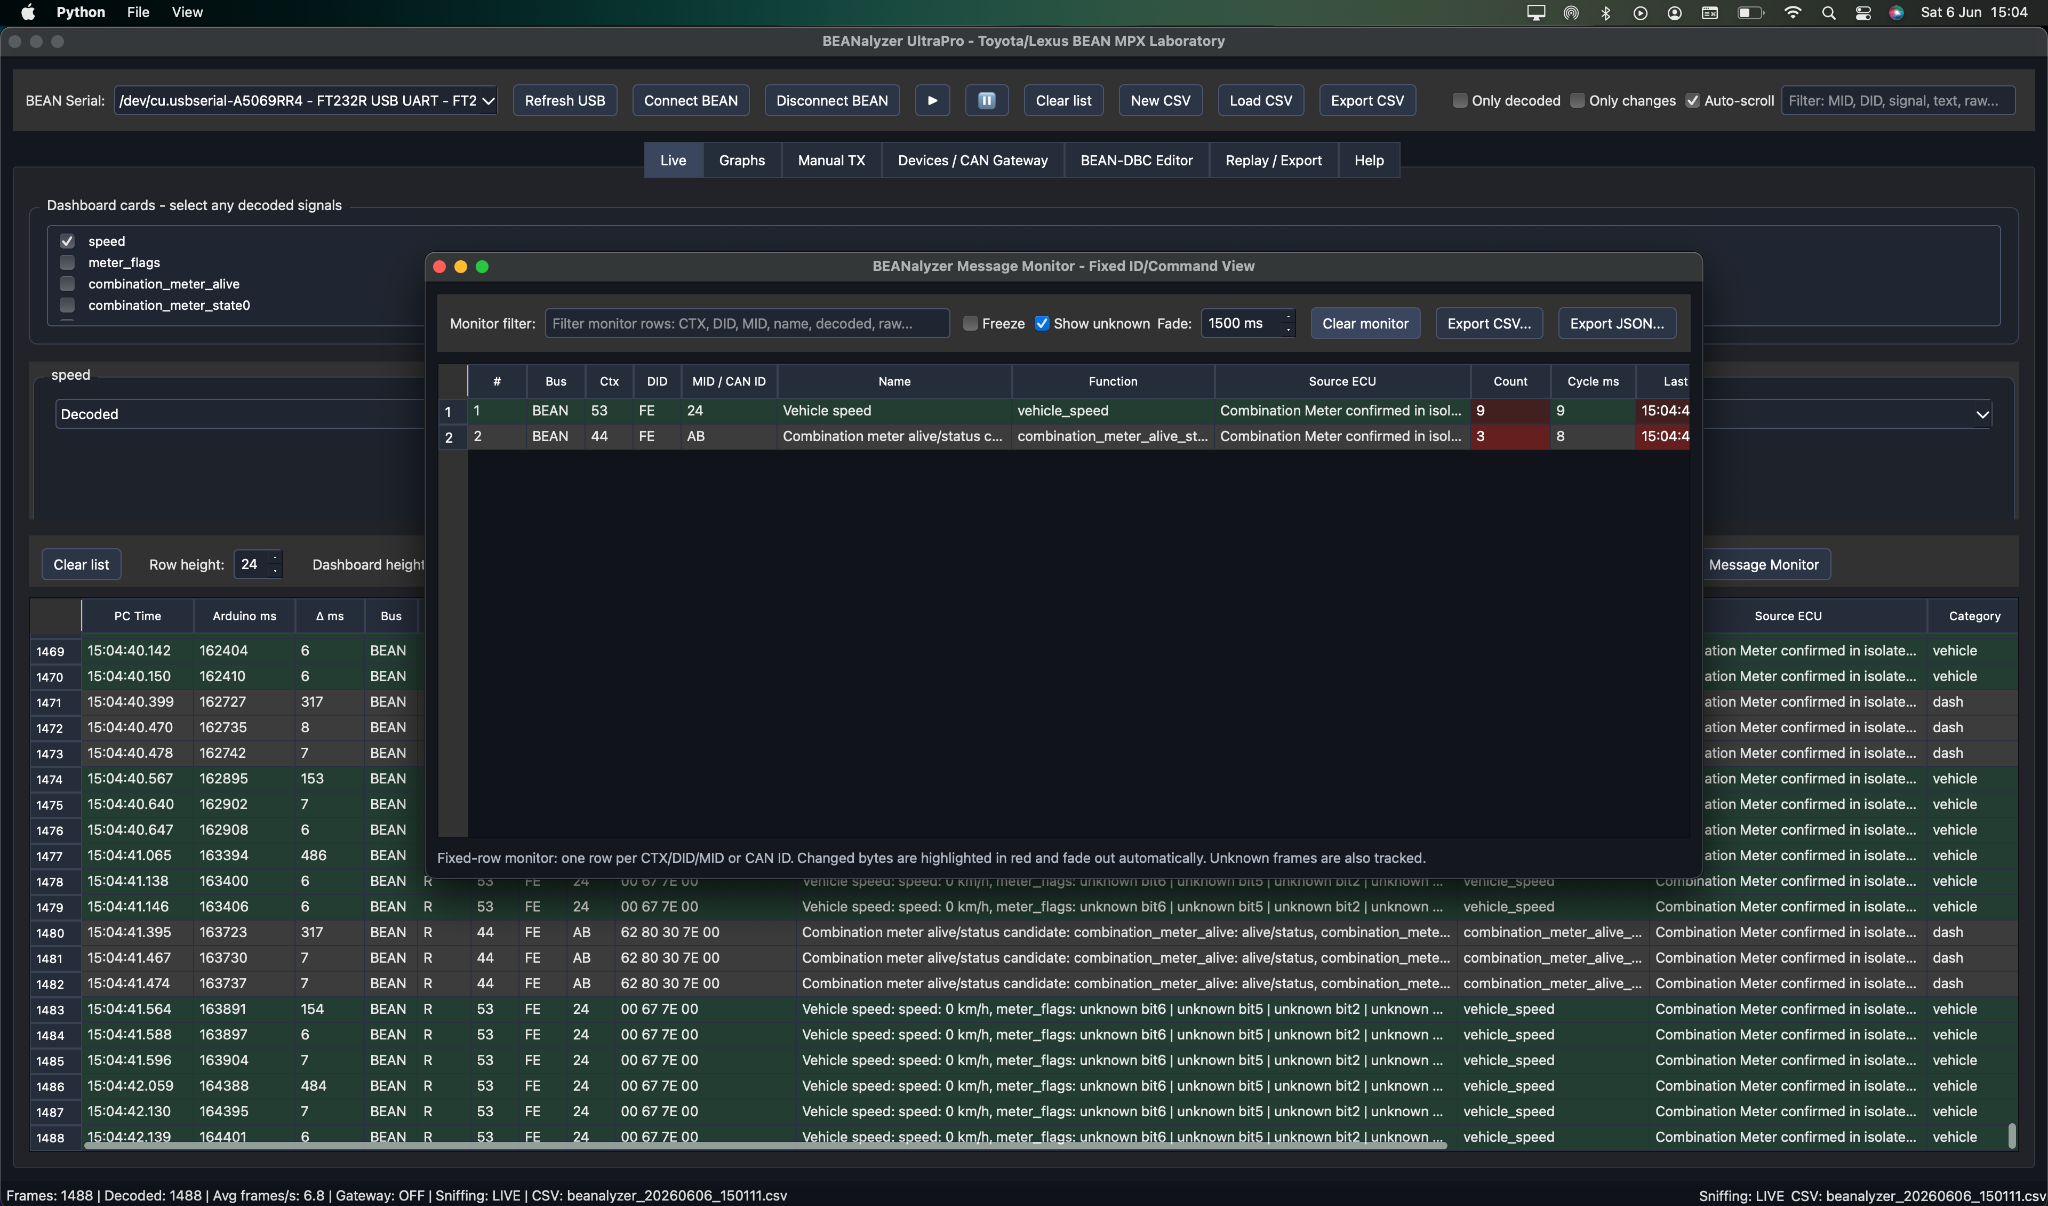Switch to the Manual TX tab
The image size is (2048, 1206).
click(x=831, y=160)
